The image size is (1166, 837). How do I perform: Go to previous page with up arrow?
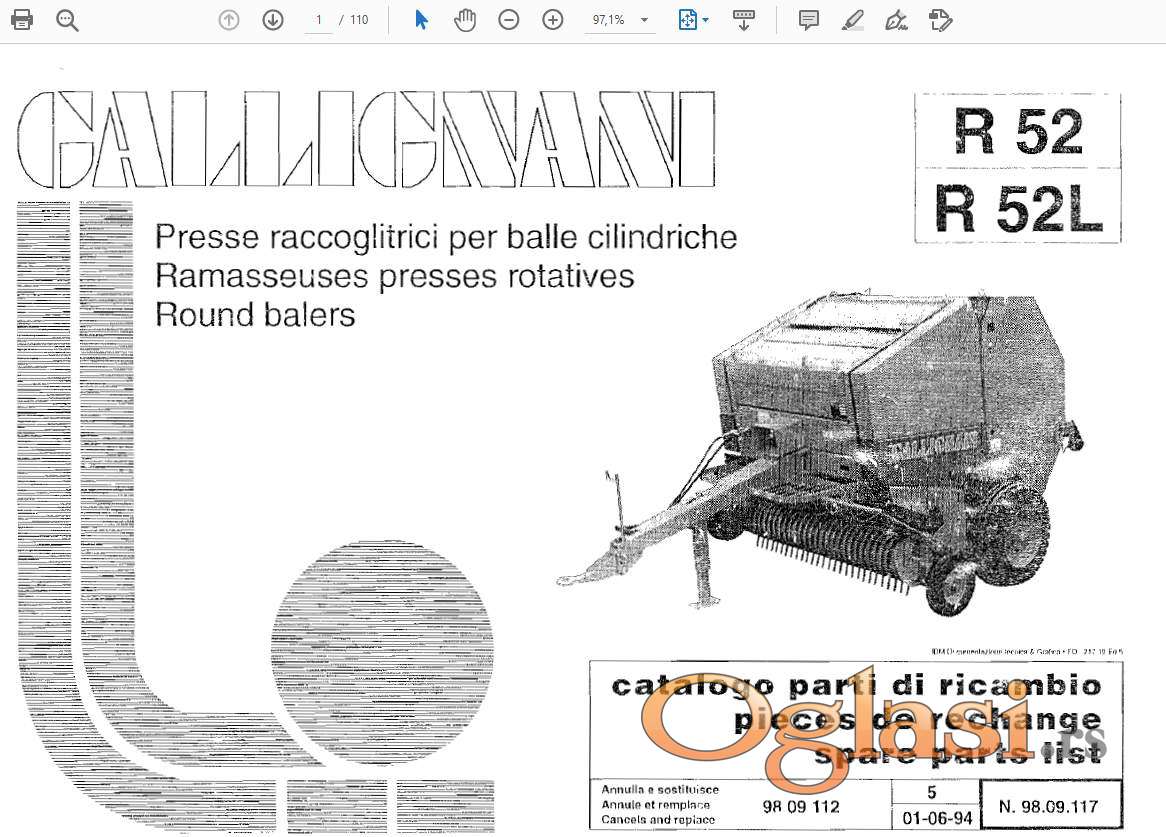(229, 20)
